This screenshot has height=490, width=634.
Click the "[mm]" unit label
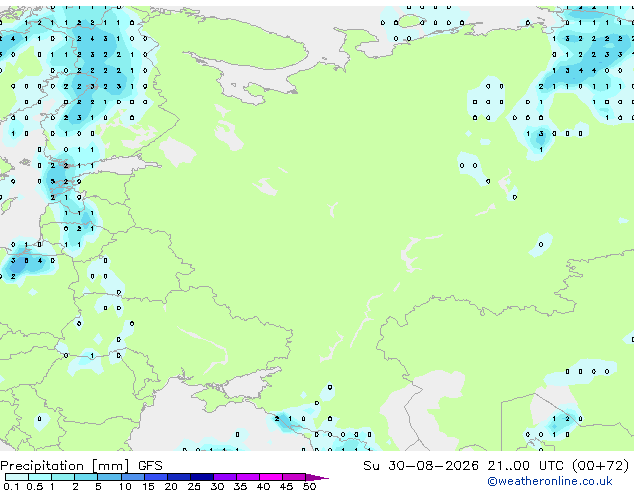(111, 466)
